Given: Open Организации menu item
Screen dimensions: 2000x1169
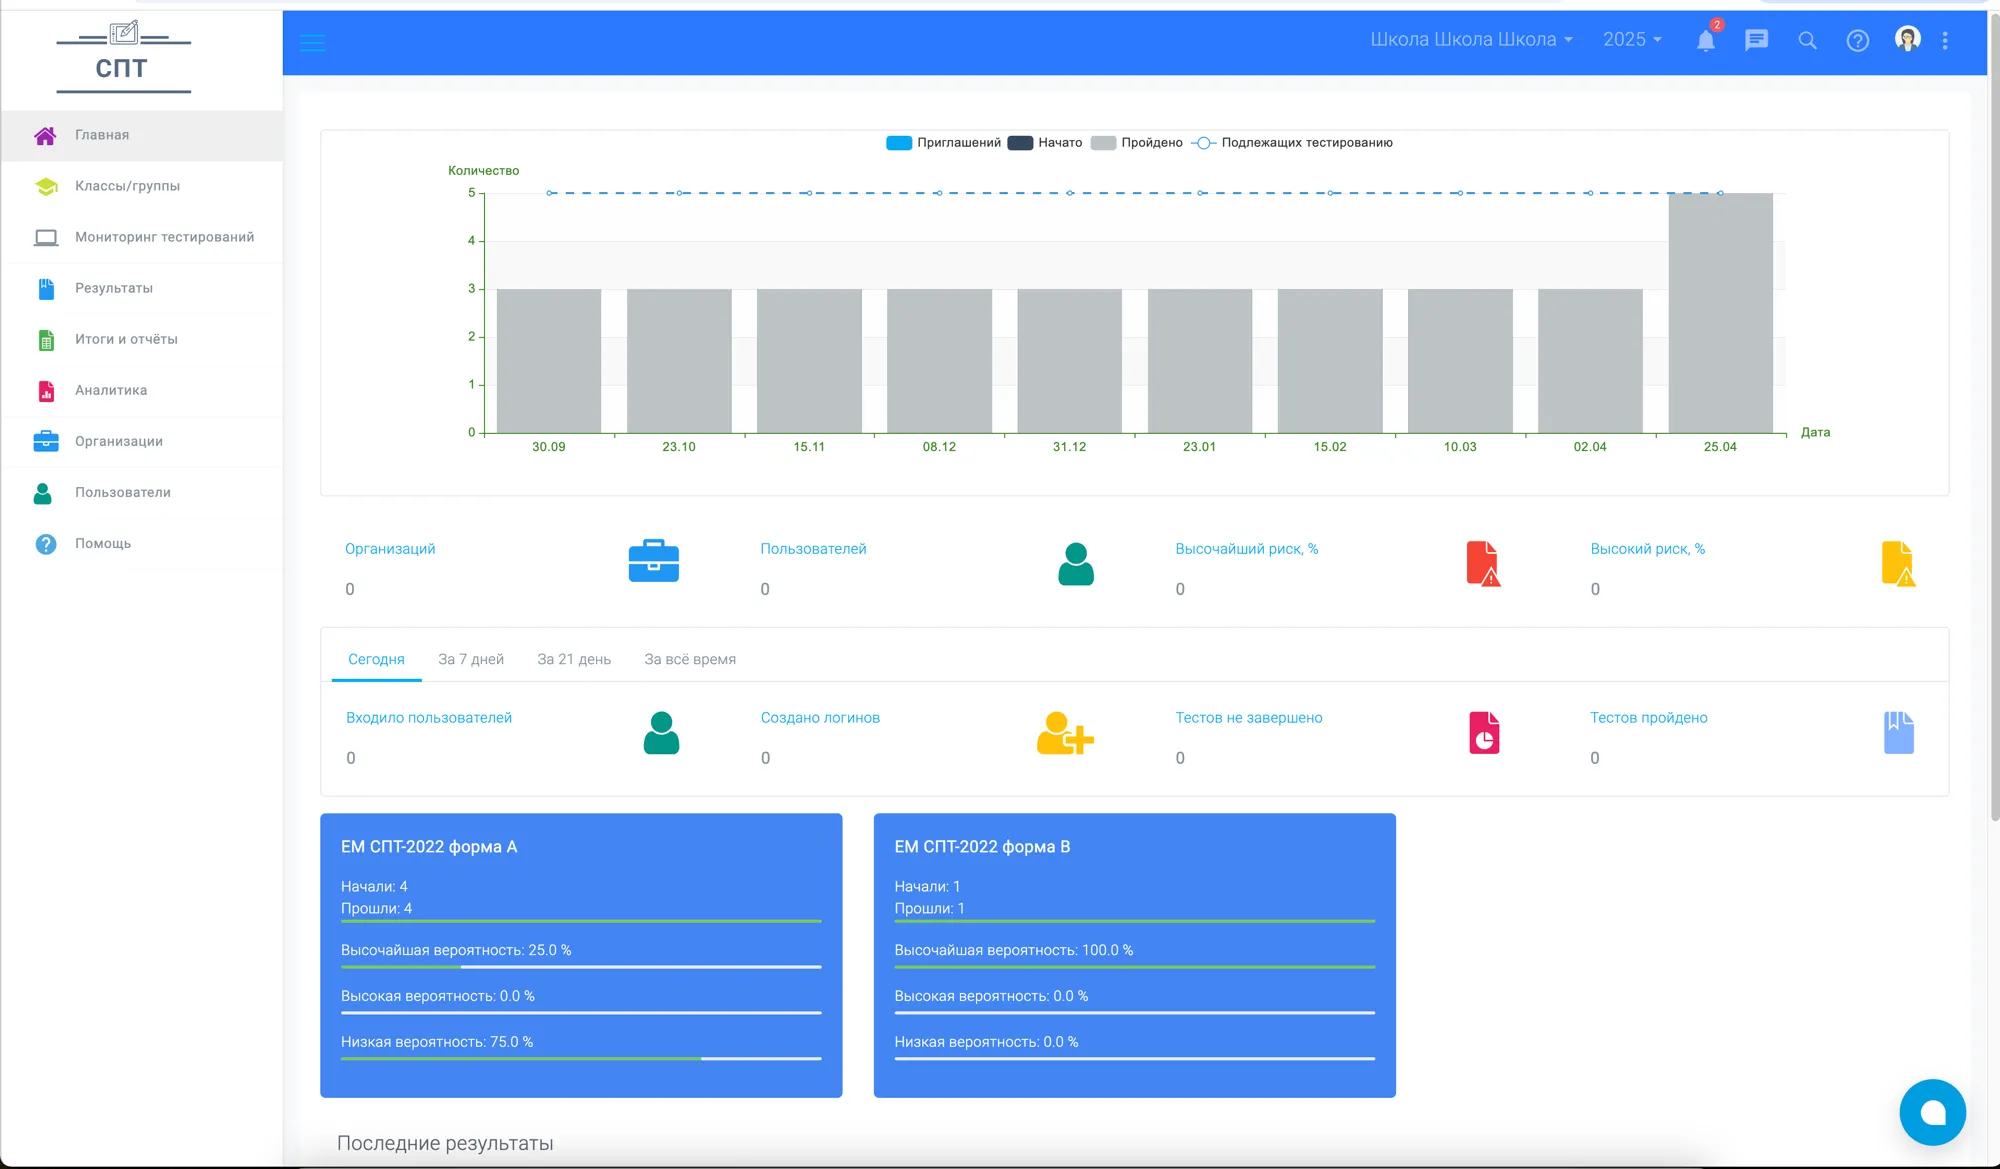Looking at the screenshot, I should pyautogui.click(x=142, y=442).
